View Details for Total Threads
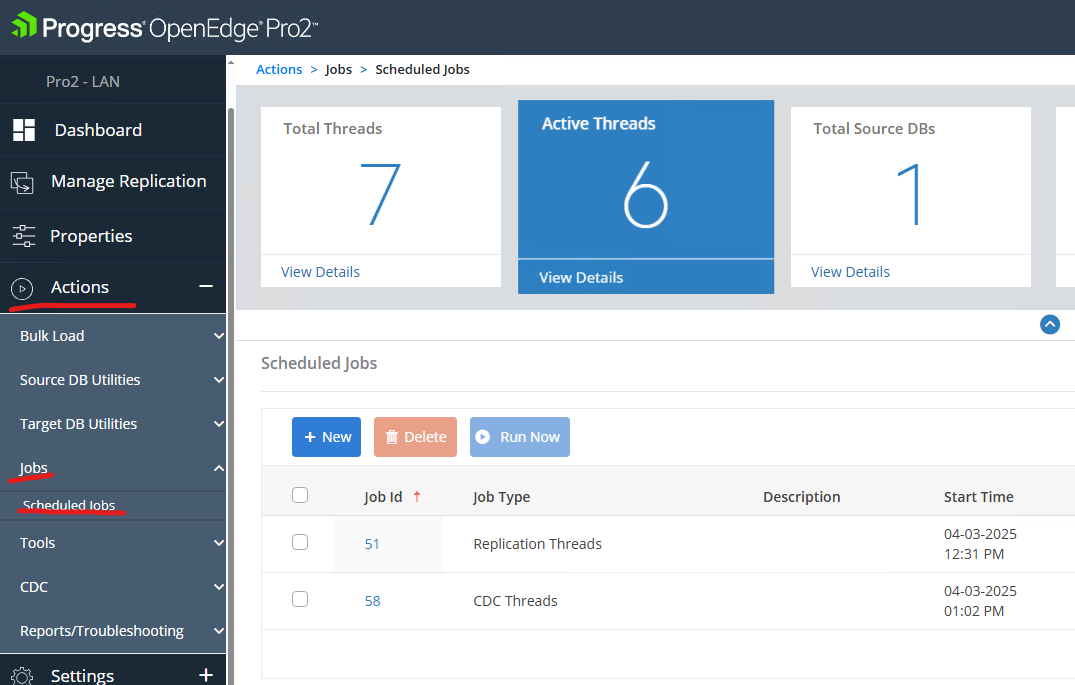The height and width of the screenshot is (685, 1075). (x=320, y=272)
